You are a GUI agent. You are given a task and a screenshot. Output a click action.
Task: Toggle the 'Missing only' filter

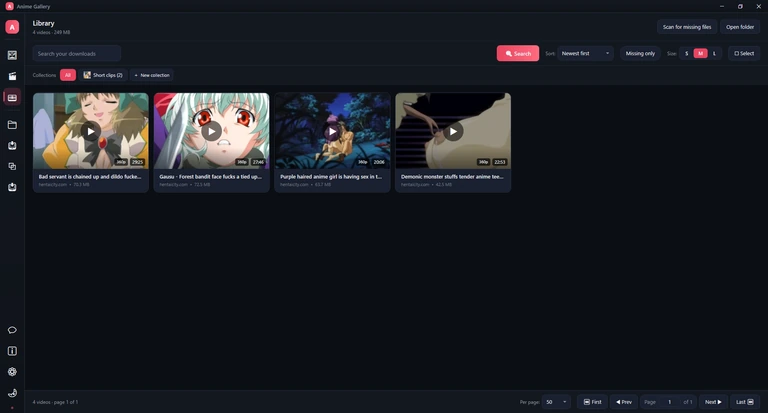(x=640, y=53)
